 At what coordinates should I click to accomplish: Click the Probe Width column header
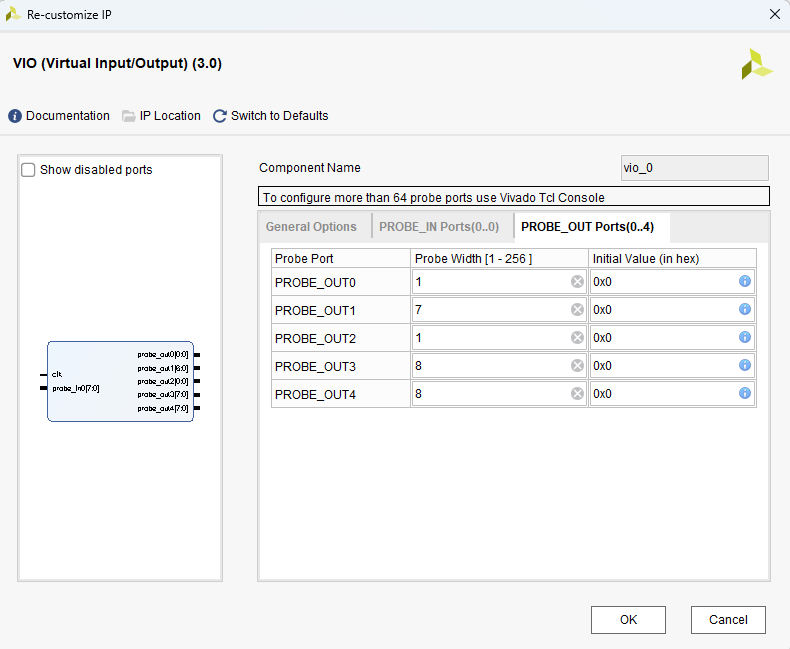click(x=499, y=258)
